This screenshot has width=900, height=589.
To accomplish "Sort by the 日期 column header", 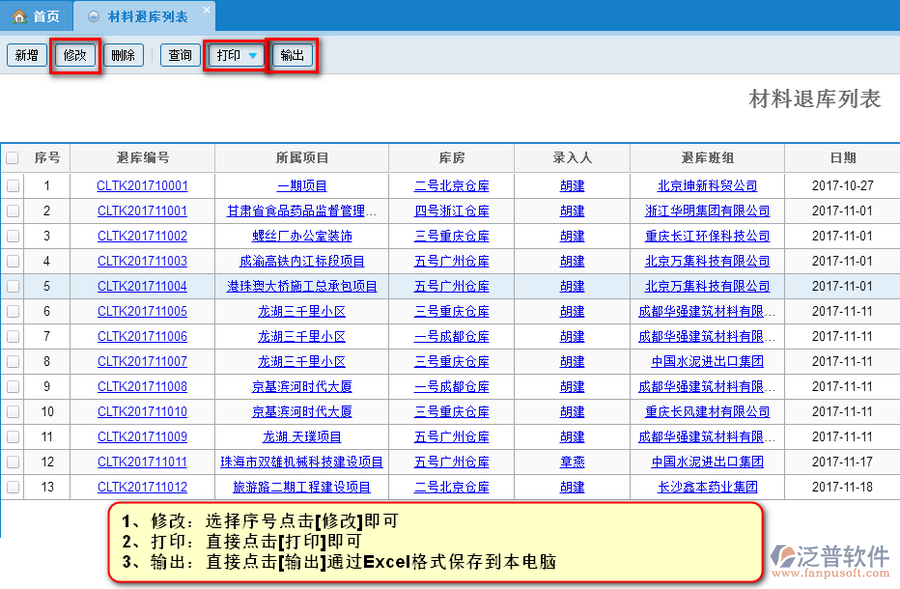I will coord(842,158).
